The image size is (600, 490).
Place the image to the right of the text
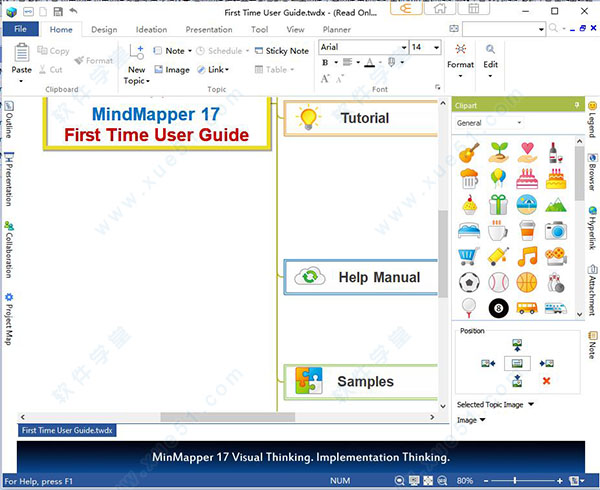(546, 363)
